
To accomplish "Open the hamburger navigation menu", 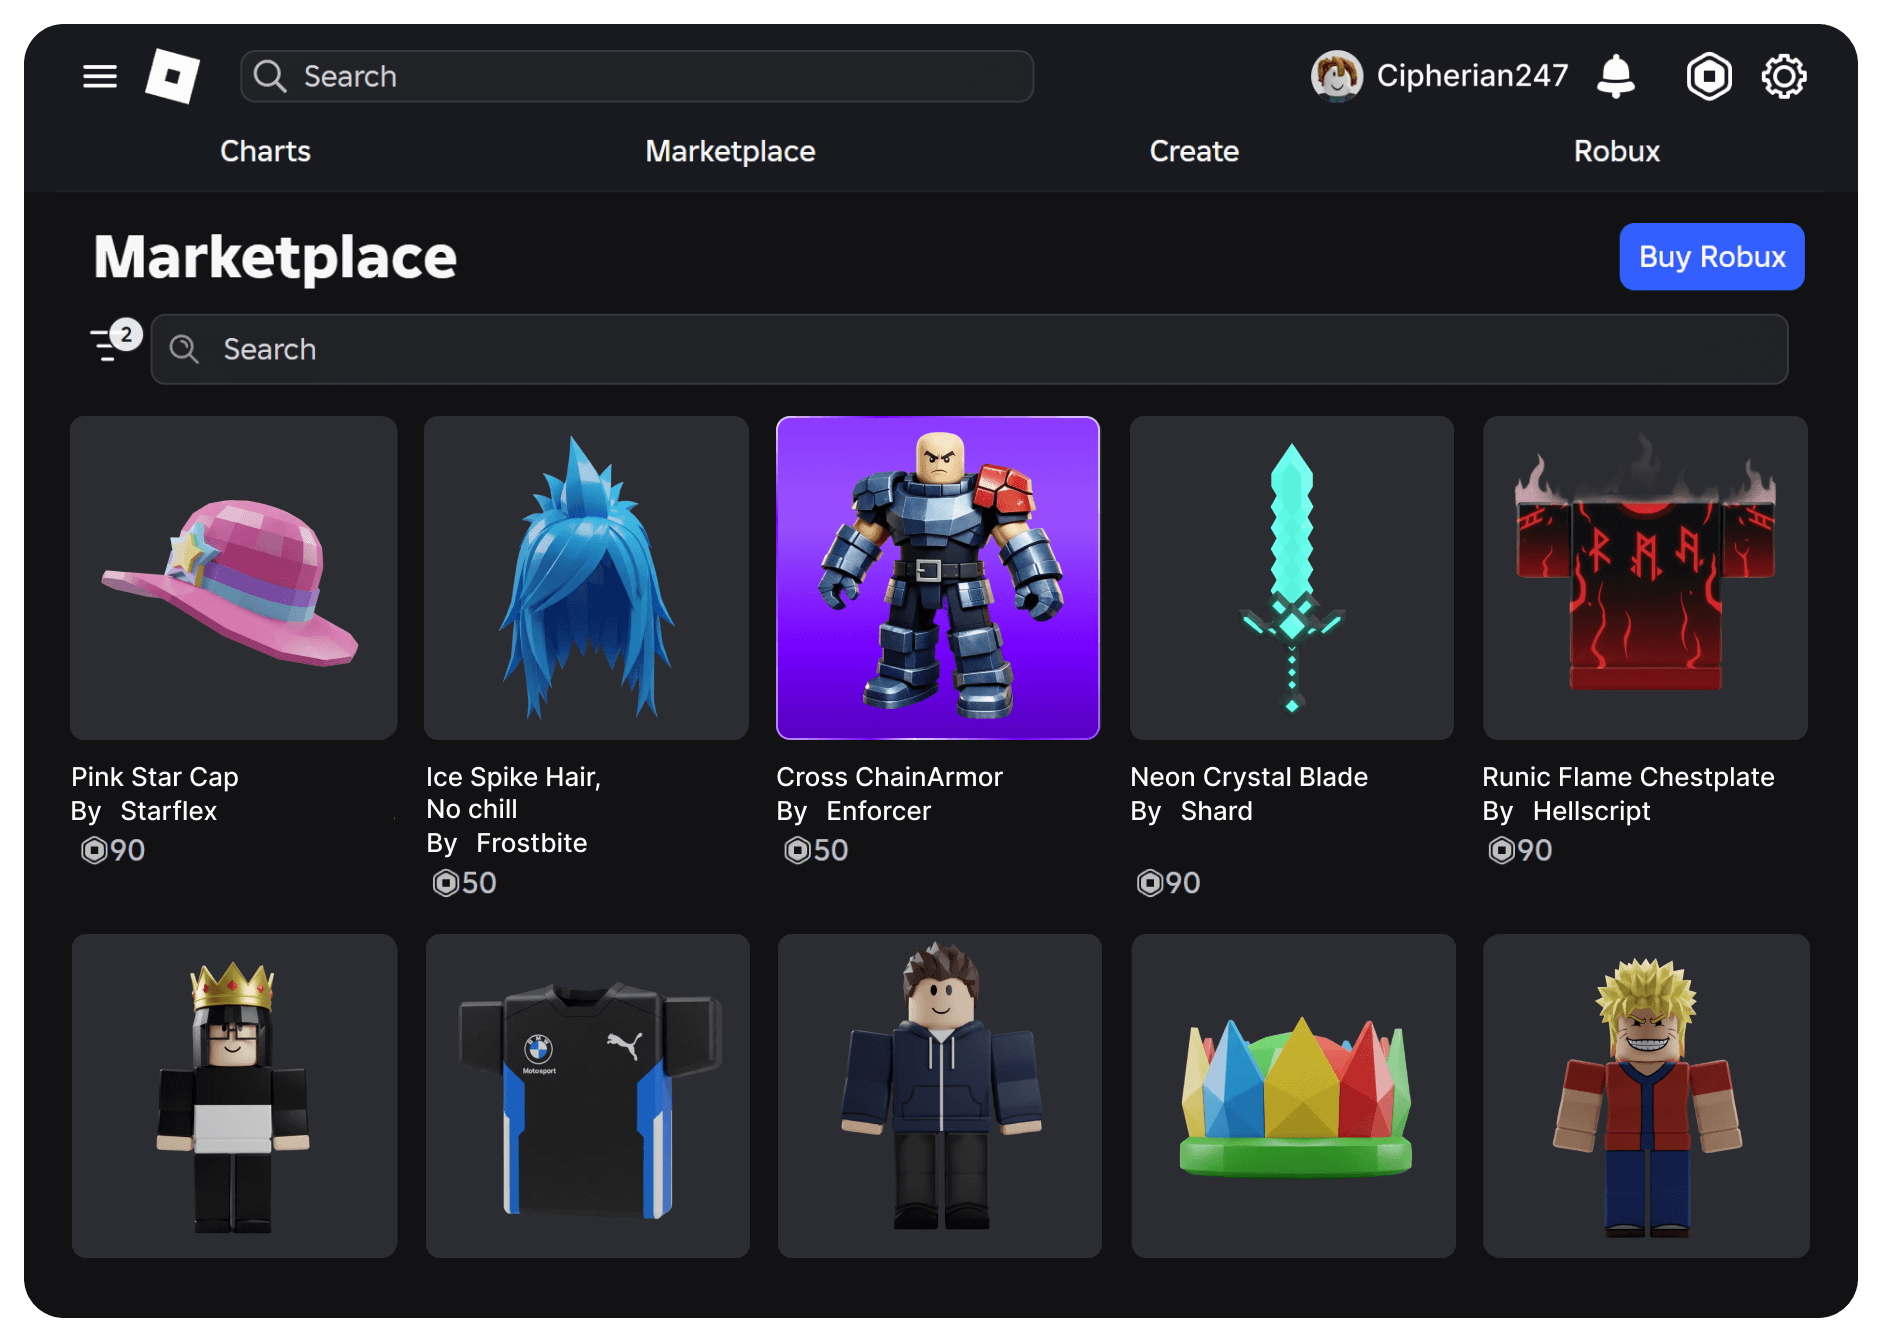I will pos(100,76).
